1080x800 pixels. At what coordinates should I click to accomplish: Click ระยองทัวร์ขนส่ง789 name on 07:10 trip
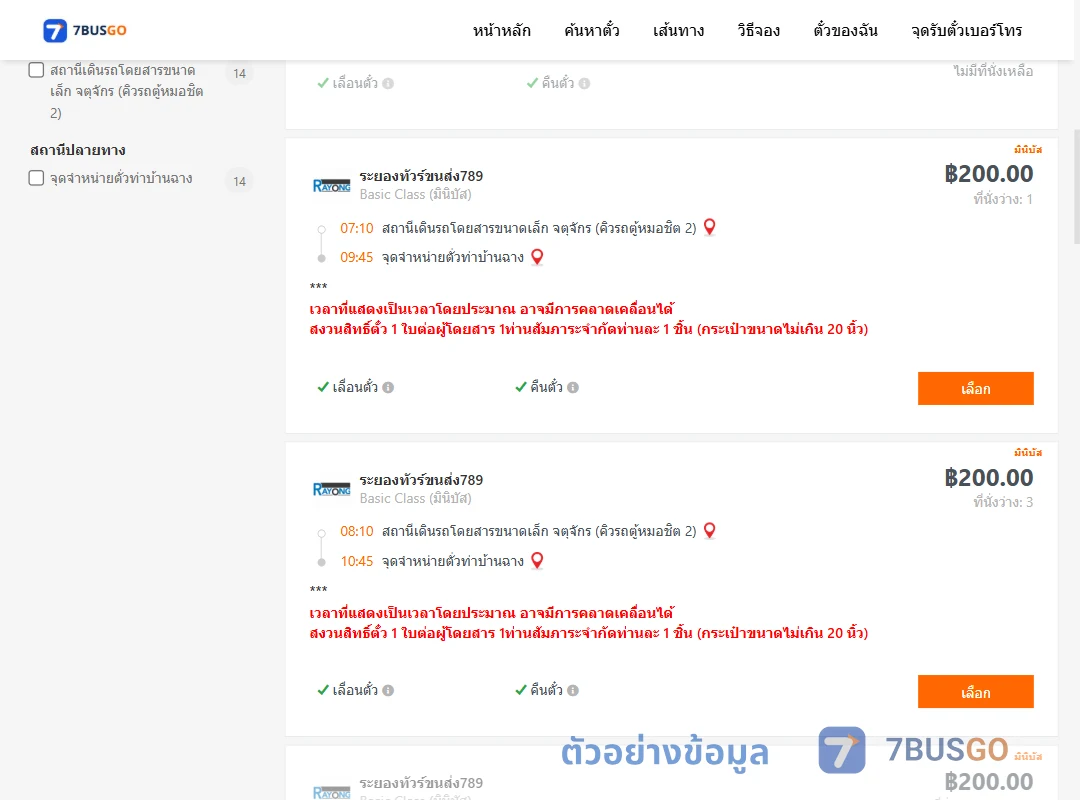pyautogui.click(x=421, y=176)
